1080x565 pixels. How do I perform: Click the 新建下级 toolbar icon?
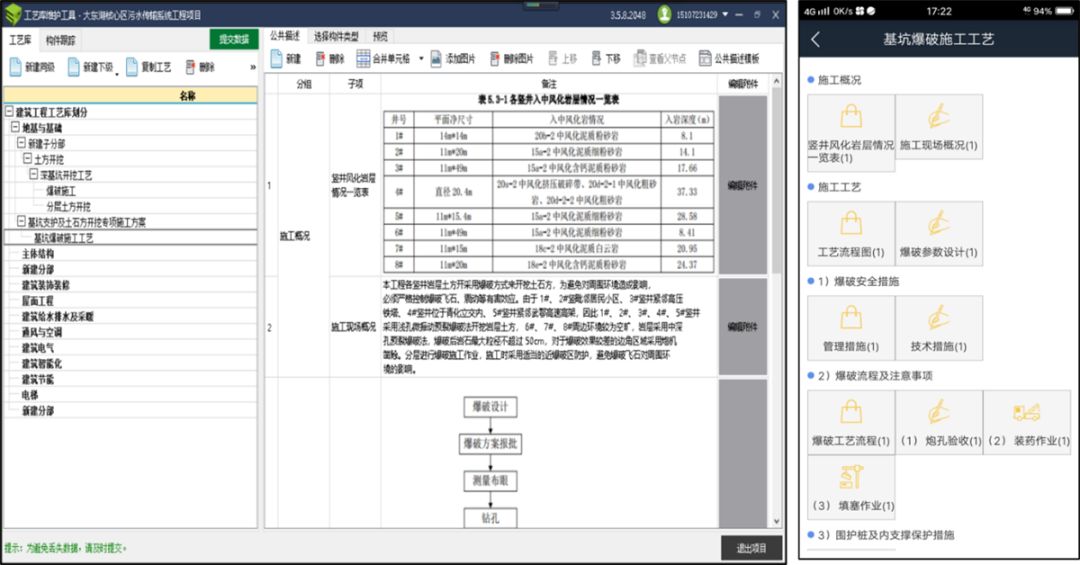point(74,67)
